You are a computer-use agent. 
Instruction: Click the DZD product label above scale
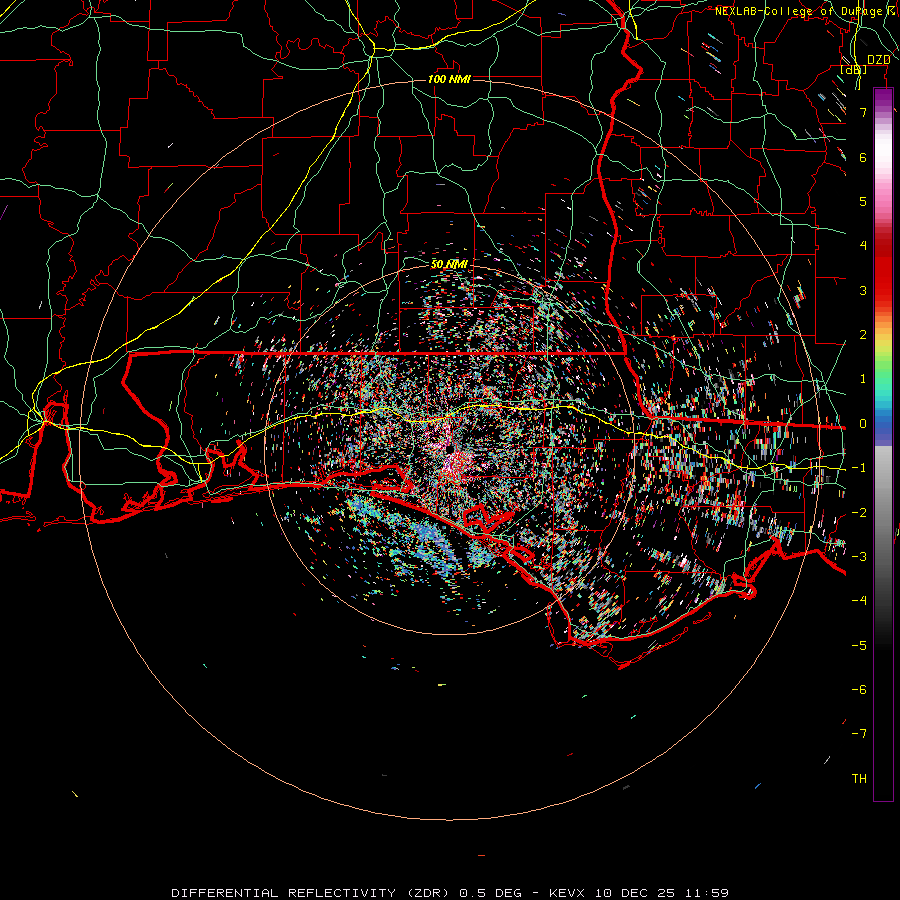coord(878,60)
